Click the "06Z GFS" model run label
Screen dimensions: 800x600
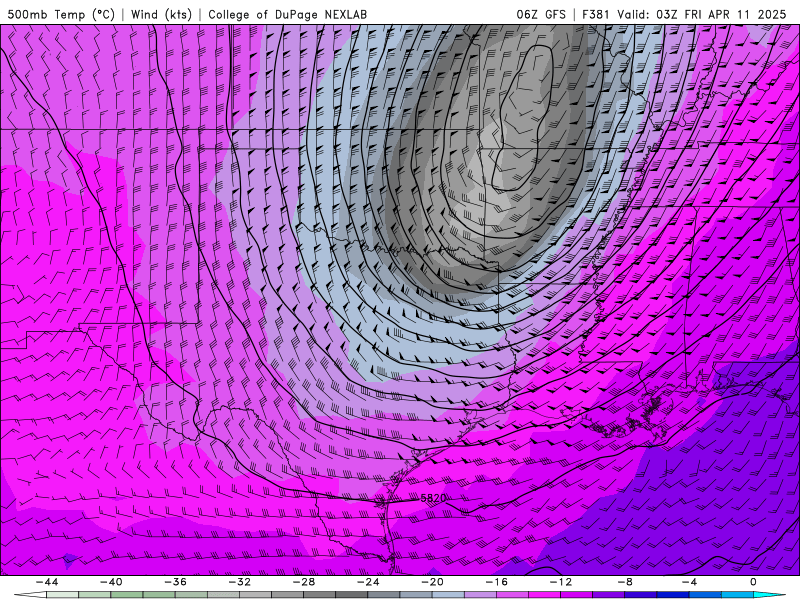541,14
